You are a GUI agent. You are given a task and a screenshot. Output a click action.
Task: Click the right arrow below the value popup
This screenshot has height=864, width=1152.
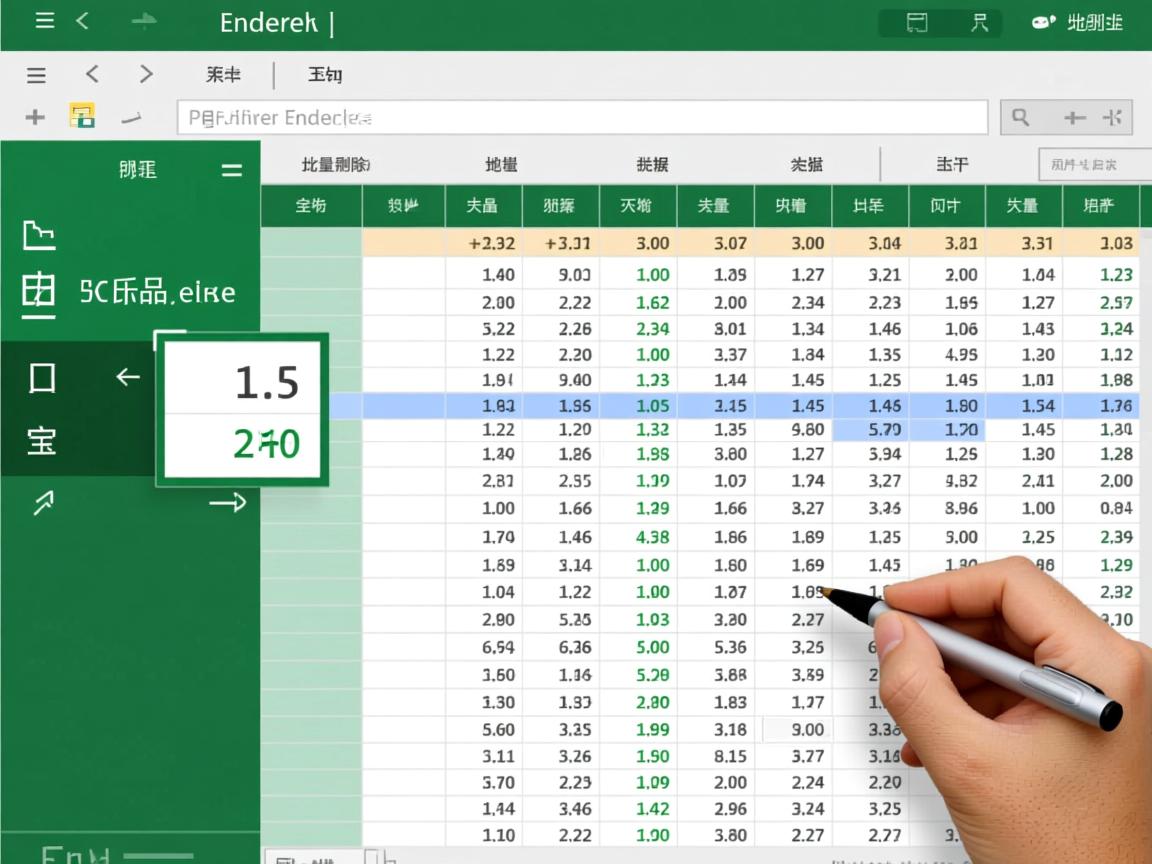[x=228, y=502]
